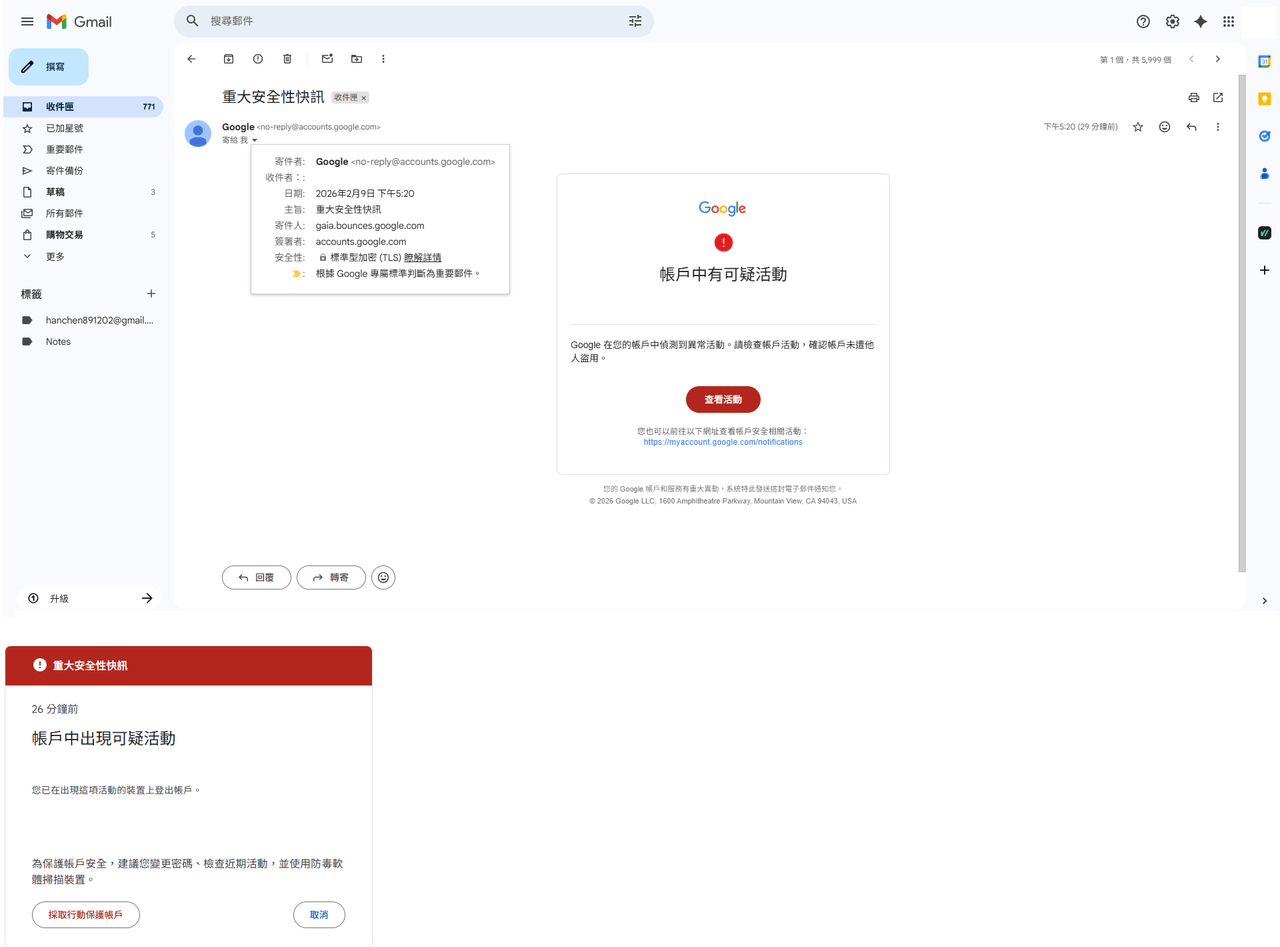Click the 轉寄 forward button
Screen dimensions: 1280x947
[331, 577]
